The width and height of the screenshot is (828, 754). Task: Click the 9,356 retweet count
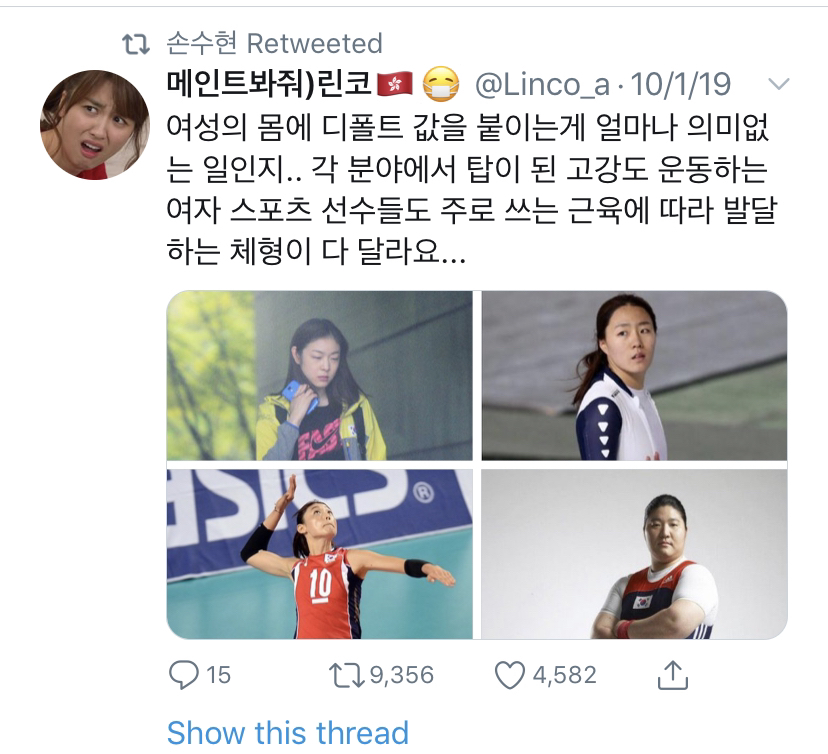[x=402, y=675]
